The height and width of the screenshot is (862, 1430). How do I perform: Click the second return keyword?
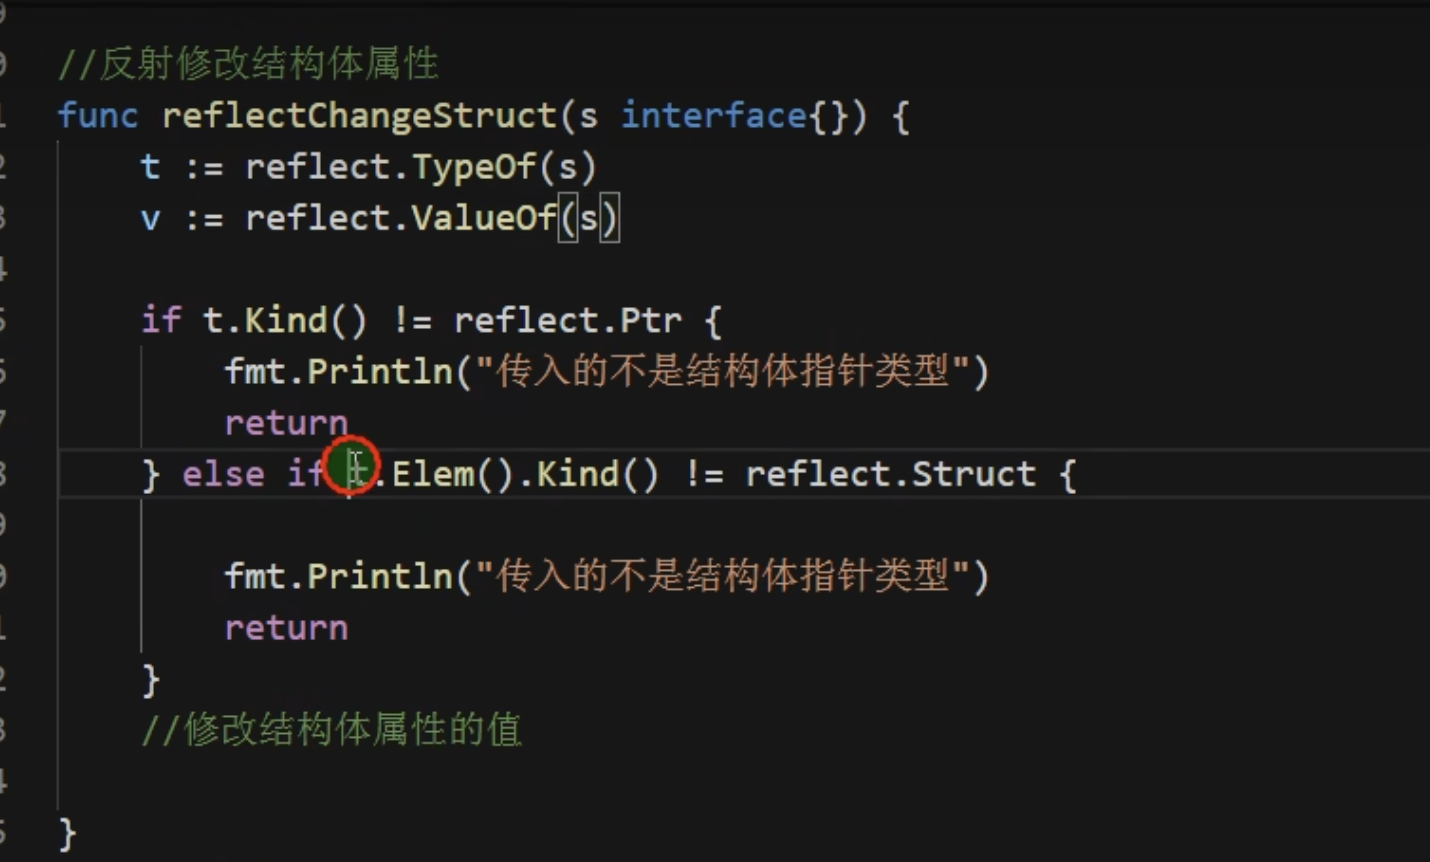pos(286,628)
